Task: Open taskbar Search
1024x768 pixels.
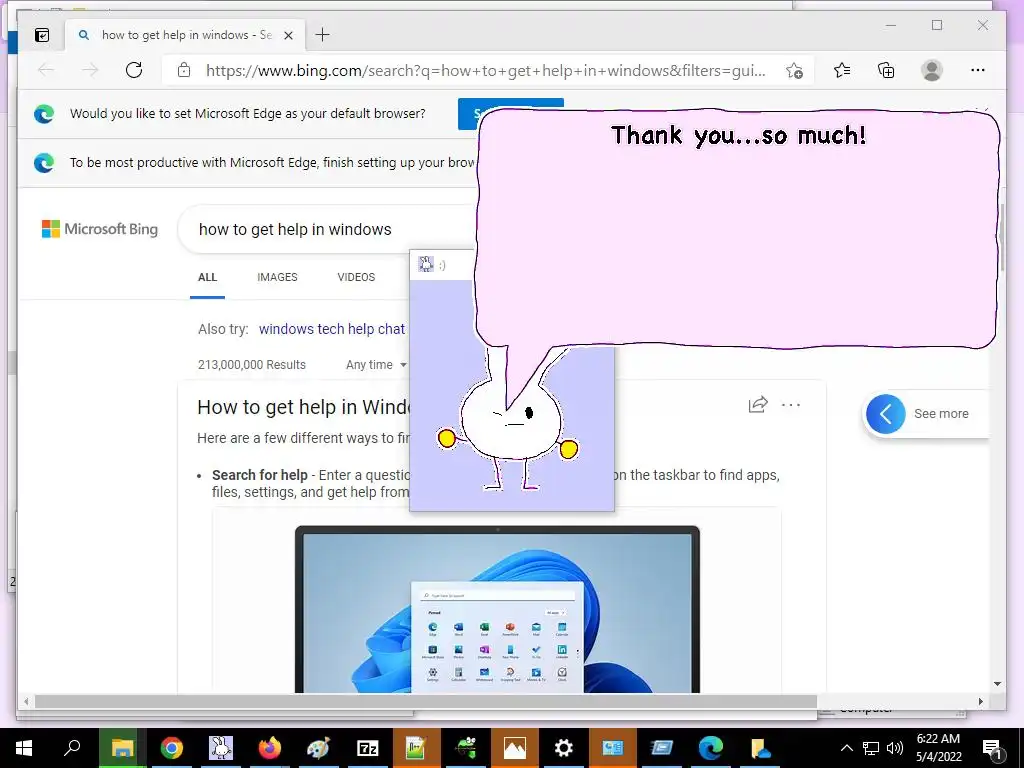Action: [x=72, y=748]
